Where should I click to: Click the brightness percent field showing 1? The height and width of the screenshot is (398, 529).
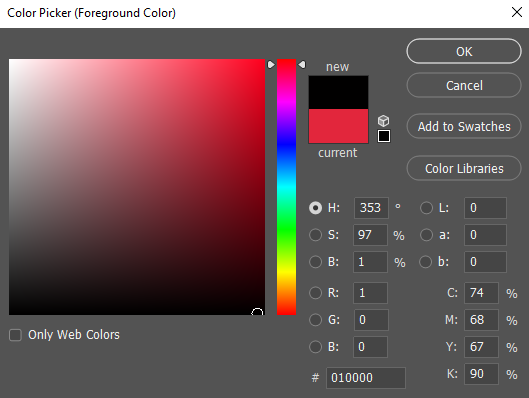coord(370,262)
